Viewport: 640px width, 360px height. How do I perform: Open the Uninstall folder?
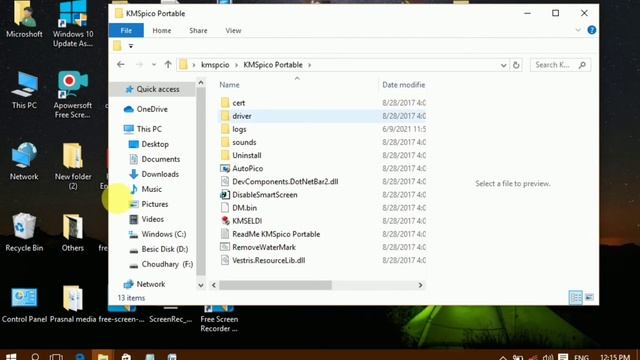247,155
